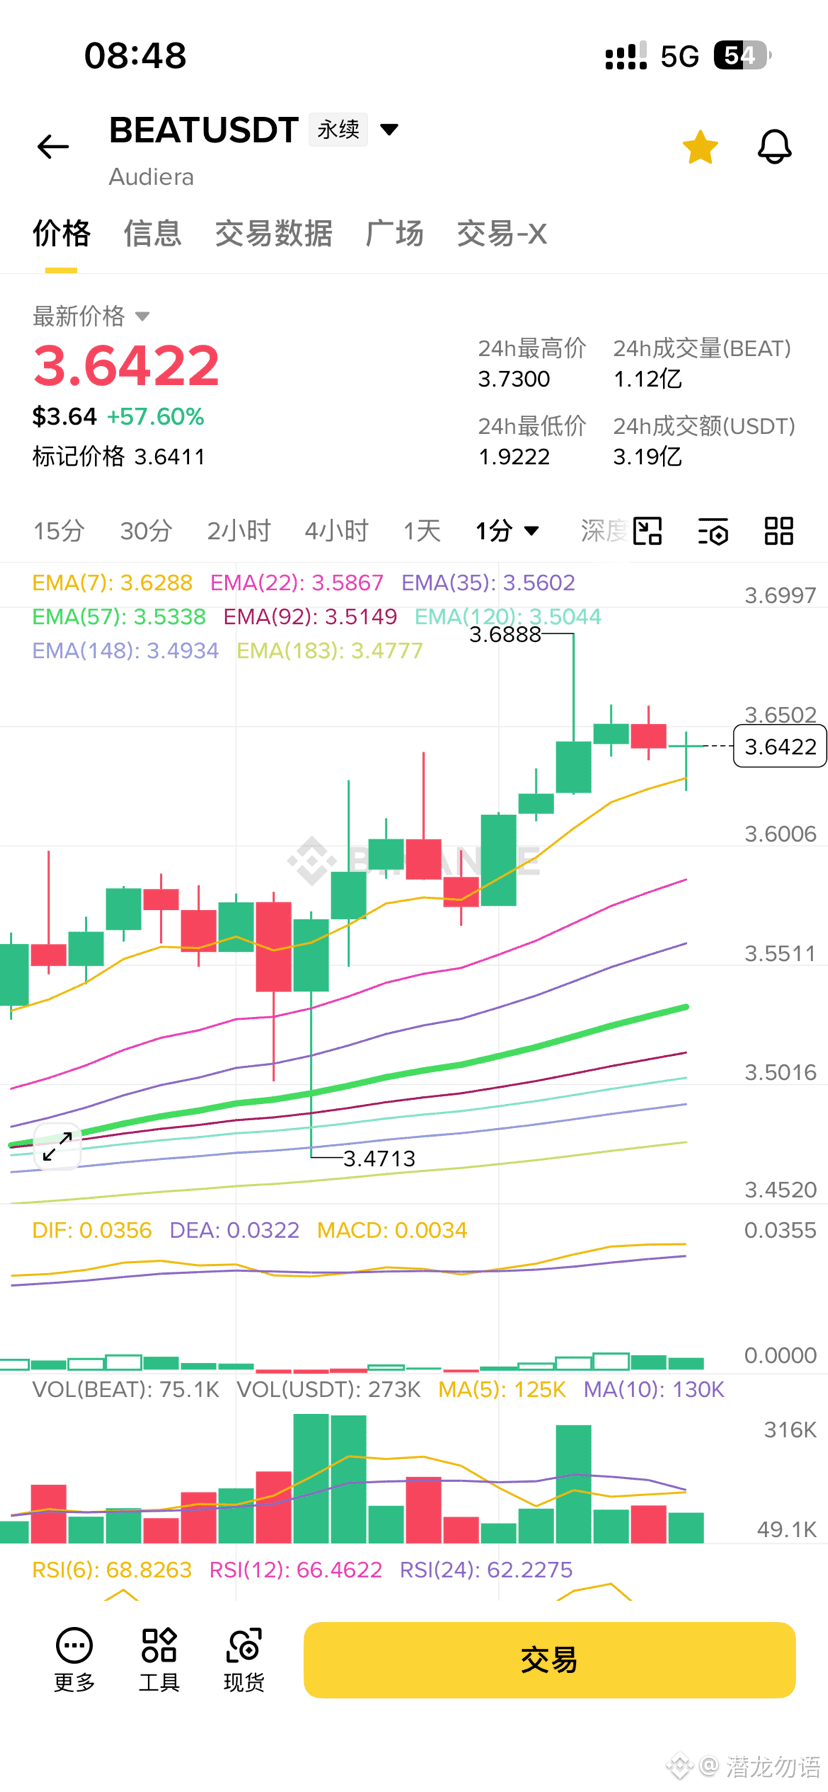
Task: Click the 3.4713 low price marker
Action: click(x=379, y=1159)
